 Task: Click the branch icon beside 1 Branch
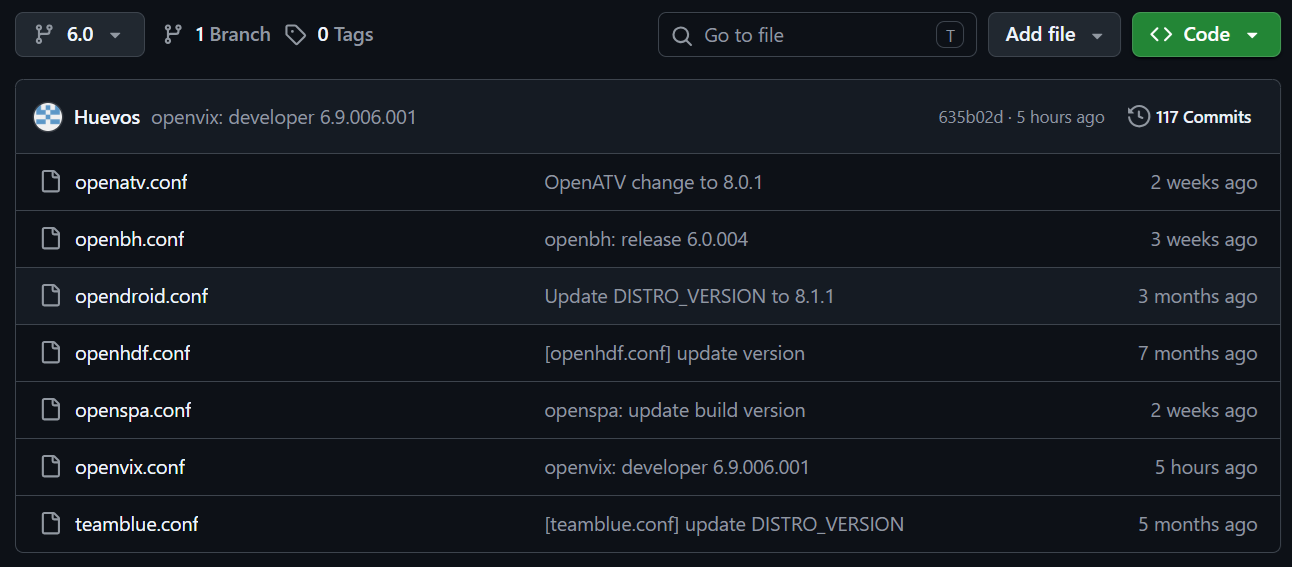click(173, 34)
